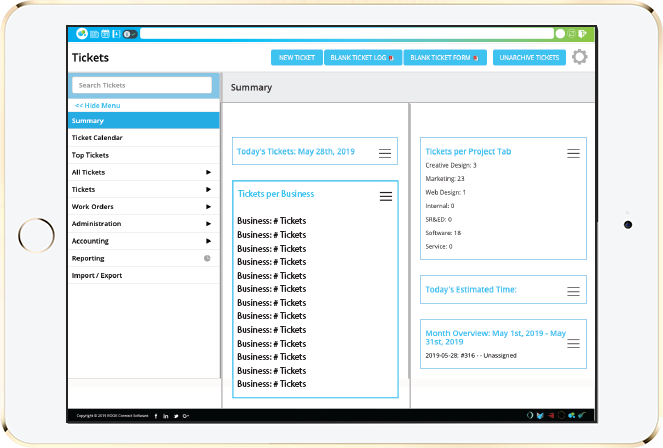Click the Twitter icon in footer

tap(176, 416)
